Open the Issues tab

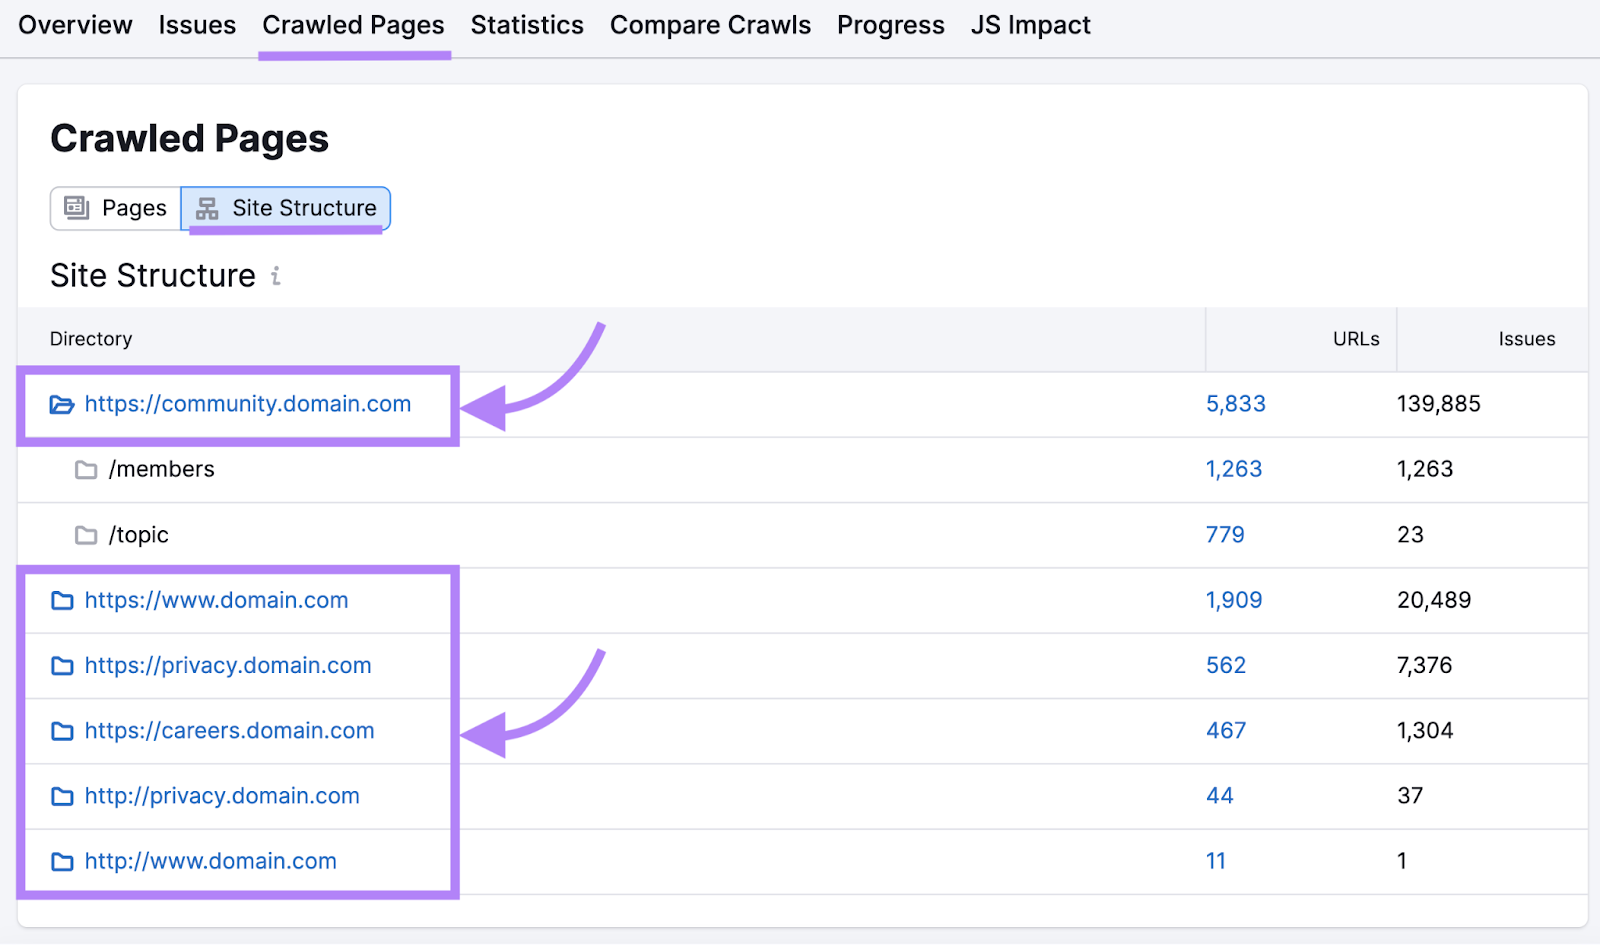coord(196,25)
